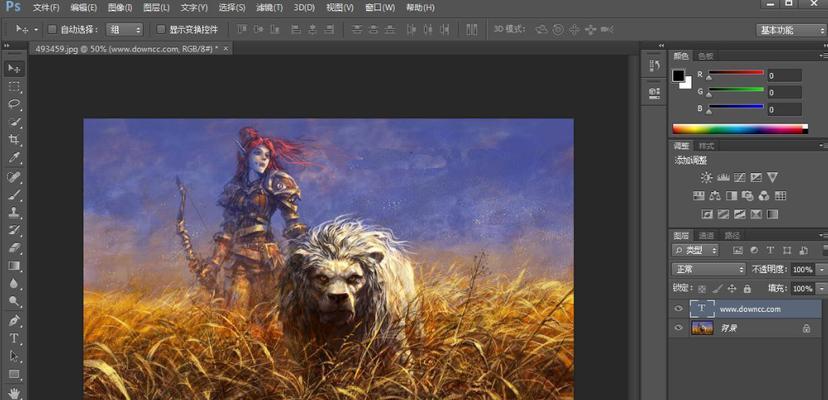Open the 图像(I) menu
This screenshot has width=828, height=400.
(x=120, y=8)
